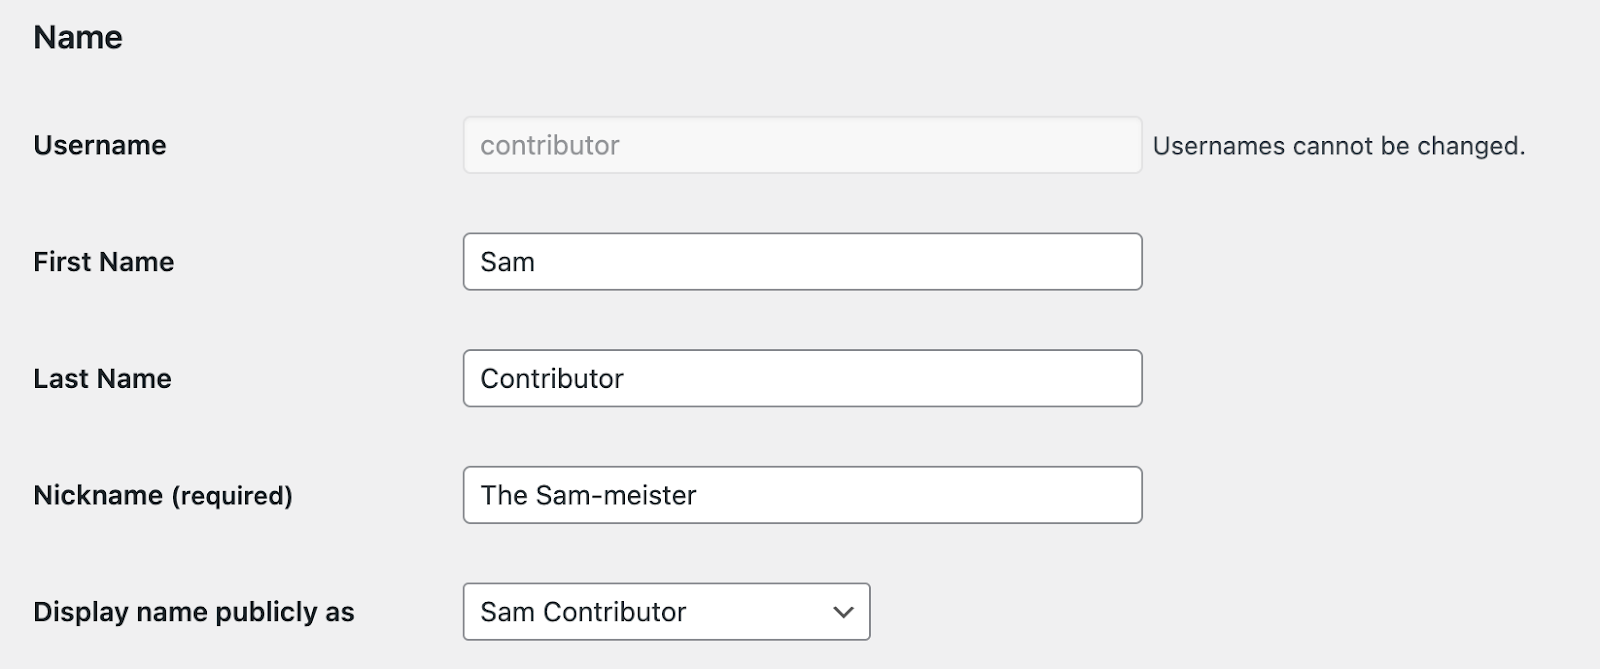Screen dimensions: 1600x669
Task: Select the 'Sam Contributor' value in the dropdown
Action: [583, 612]
